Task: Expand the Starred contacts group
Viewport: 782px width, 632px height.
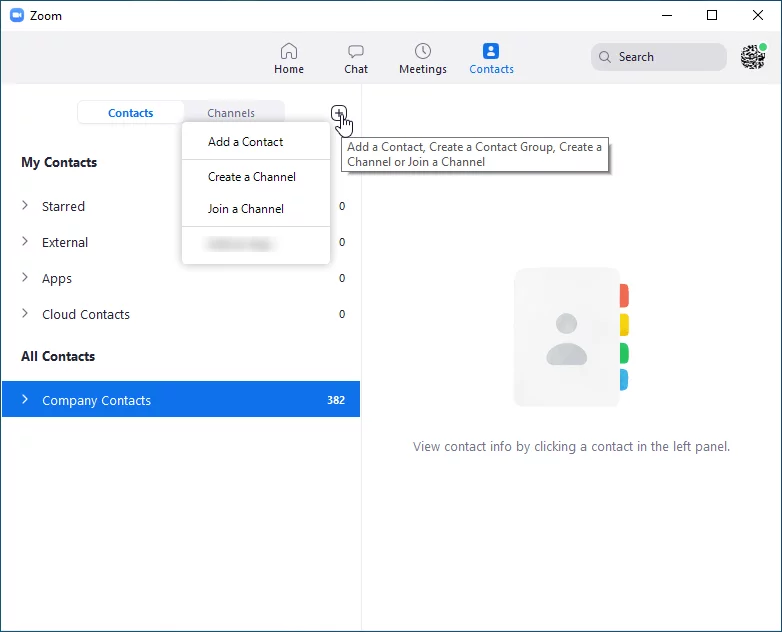Action: click(x=25, y=206)
